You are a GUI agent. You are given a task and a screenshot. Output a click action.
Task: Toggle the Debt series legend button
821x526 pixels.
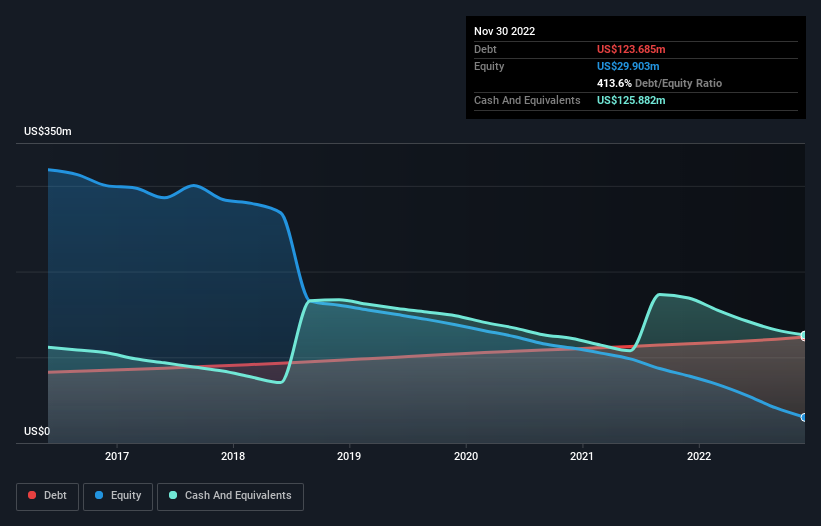click(47, 496)
